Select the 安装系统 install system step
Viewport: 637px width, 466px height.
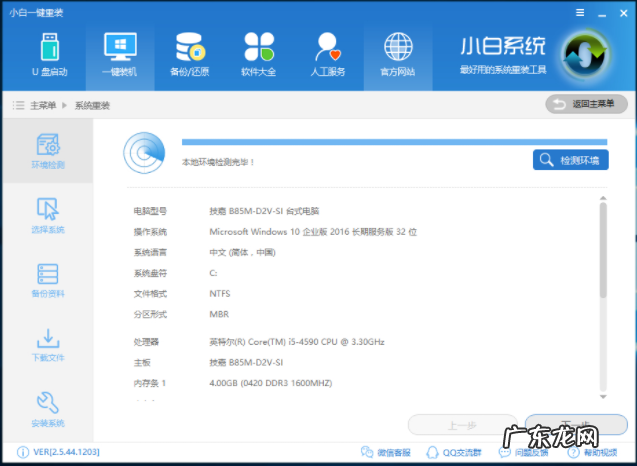[48, 409]
